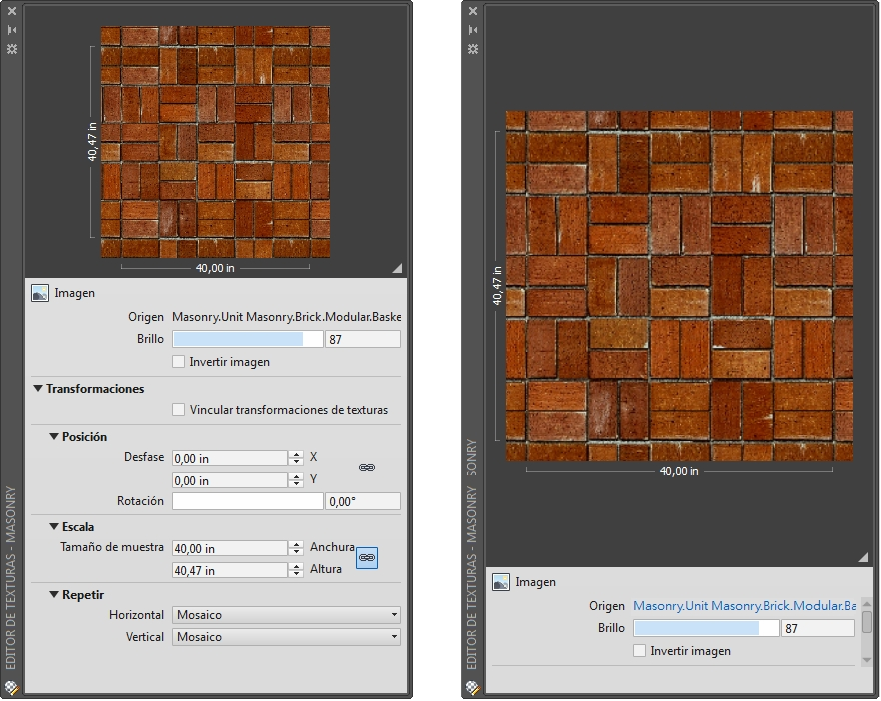
Task: Click the Rotación slider bar
Action: pos(247,501)
